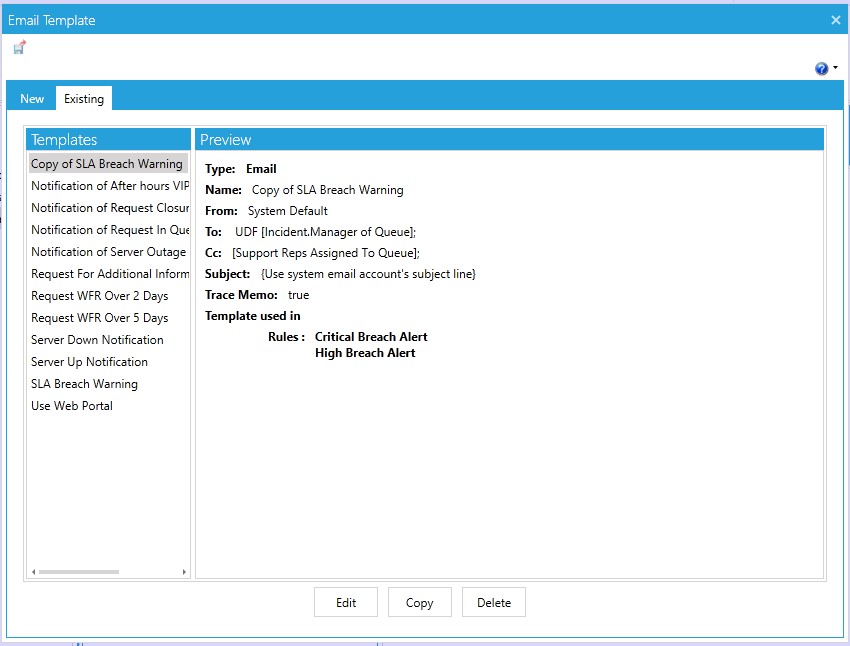
Task: Click Support Reps Assigned To Queue Cc value
Action: 326,253
